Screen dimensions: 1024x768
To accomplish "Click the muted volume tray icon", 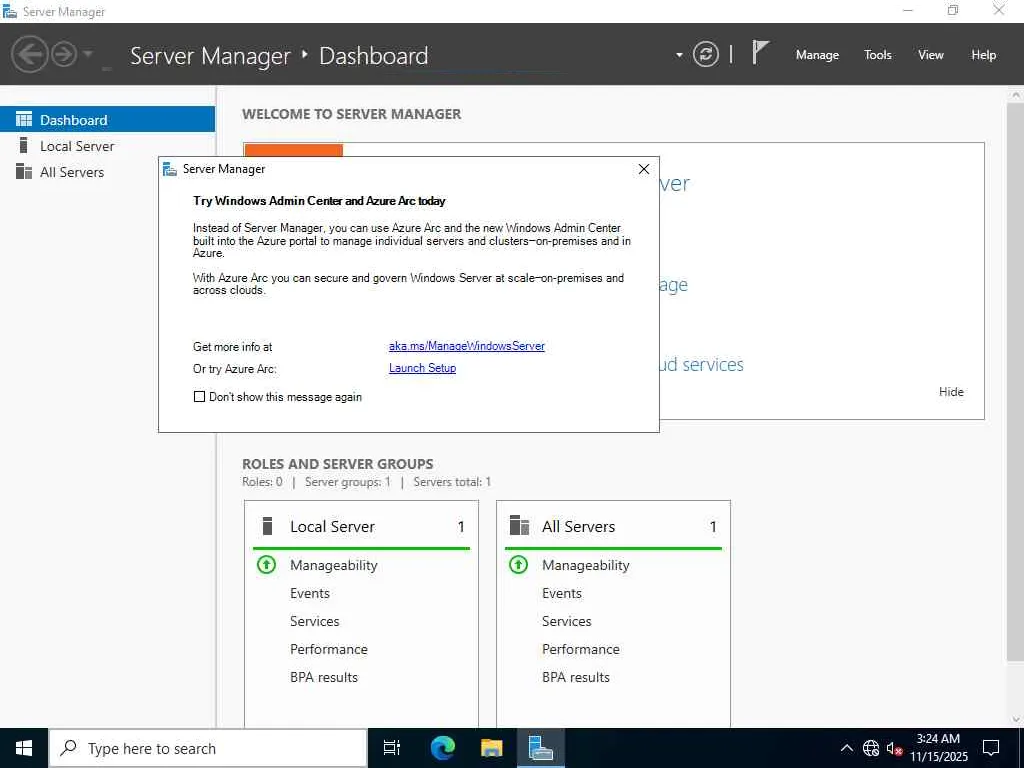I will coord(894,748).
